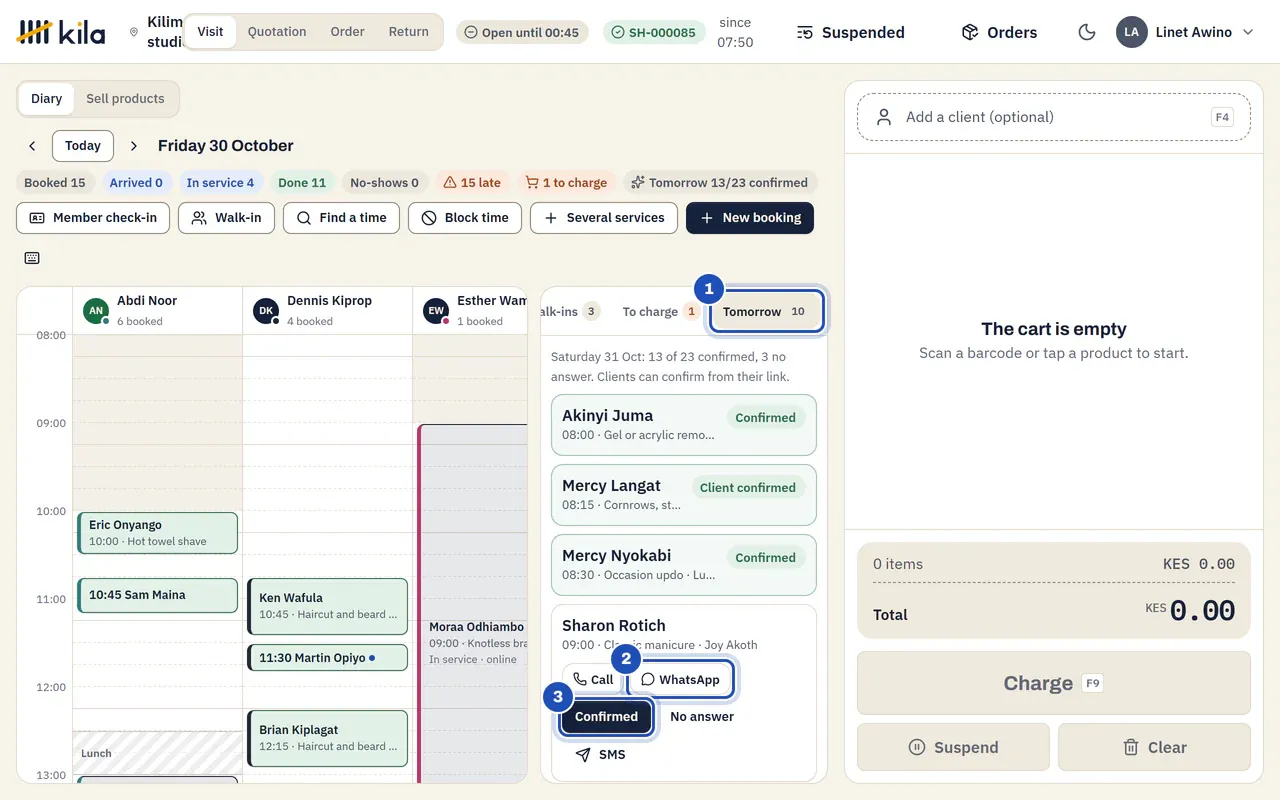Click the Find a time button
The width and height of the screenshot is (1280, 800).
342,218
